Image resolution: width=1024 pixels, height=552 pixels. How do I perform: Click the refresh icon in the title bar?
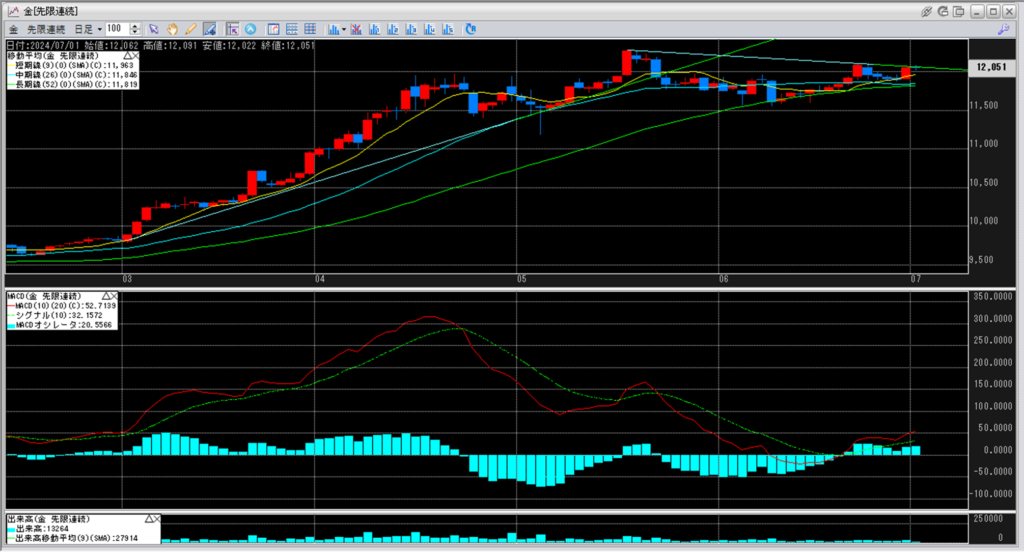click(x=945, y=11)
